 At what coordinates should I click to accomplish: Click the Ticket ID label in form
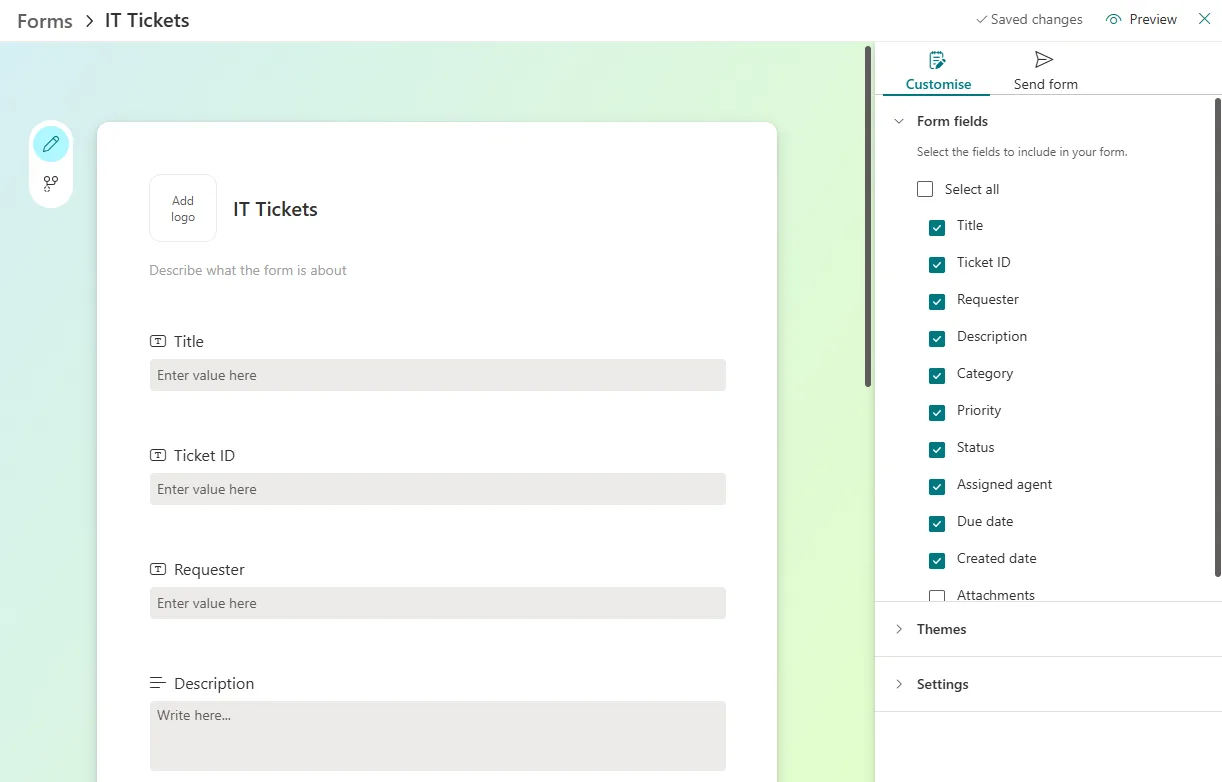tap(204, 455)
